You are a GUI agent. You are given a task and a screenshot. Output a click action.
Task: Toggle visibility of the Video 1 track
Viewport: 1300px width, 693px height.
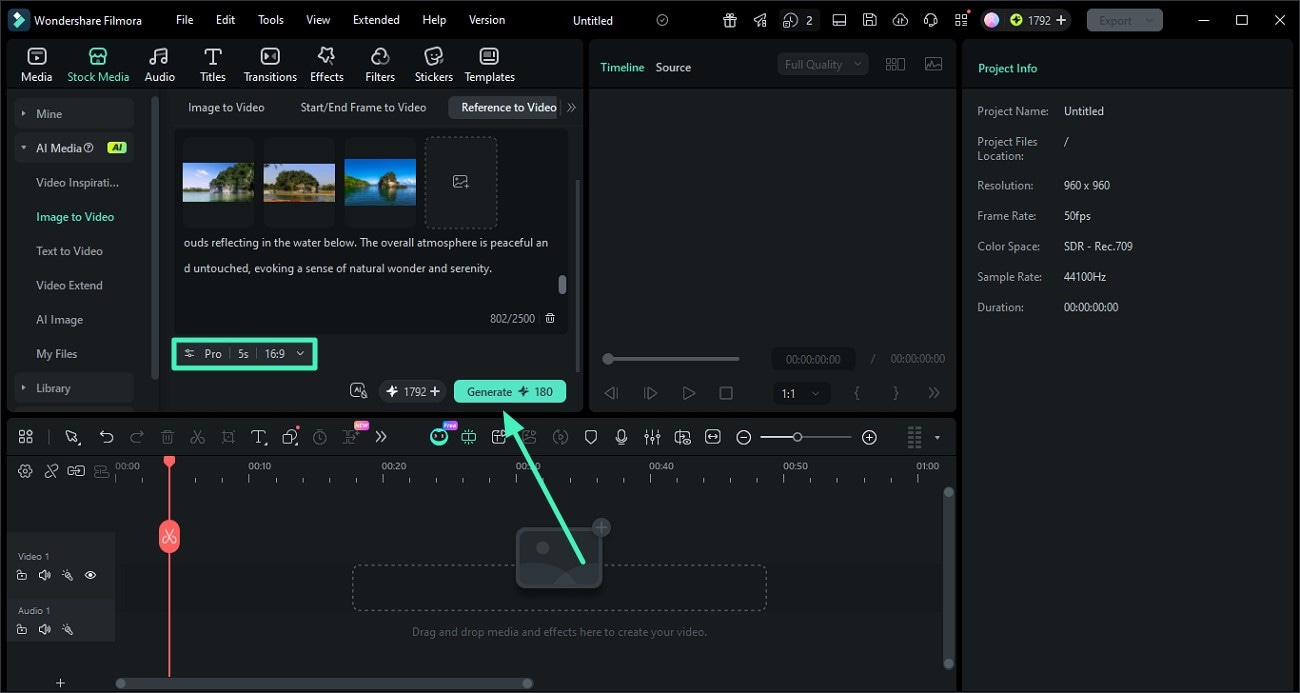(x=90, y=575)
